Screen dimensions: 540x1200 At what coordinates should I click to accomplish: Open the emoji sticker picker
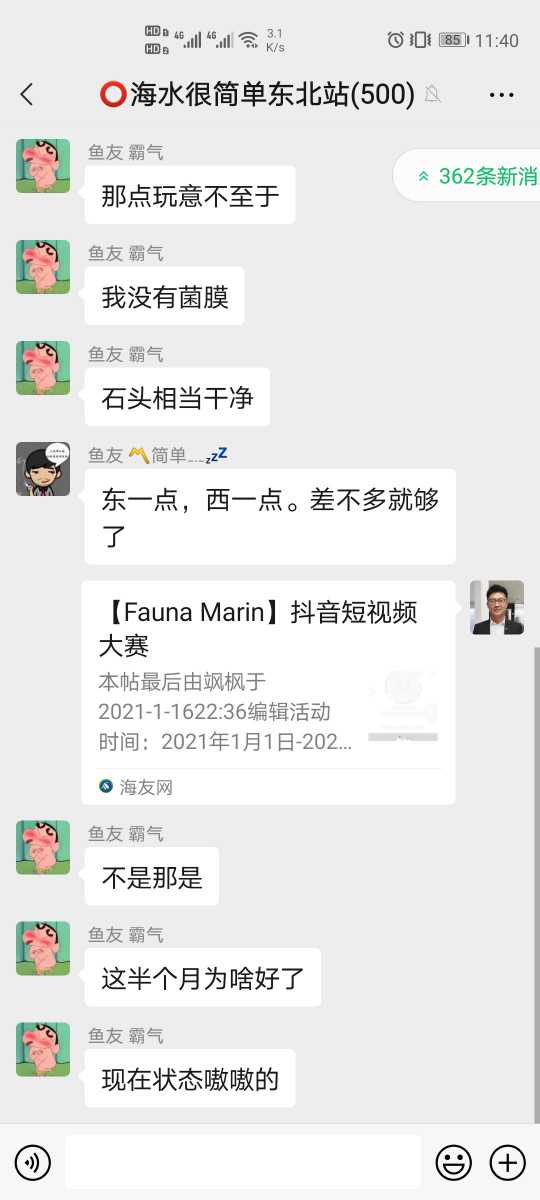454,1162
